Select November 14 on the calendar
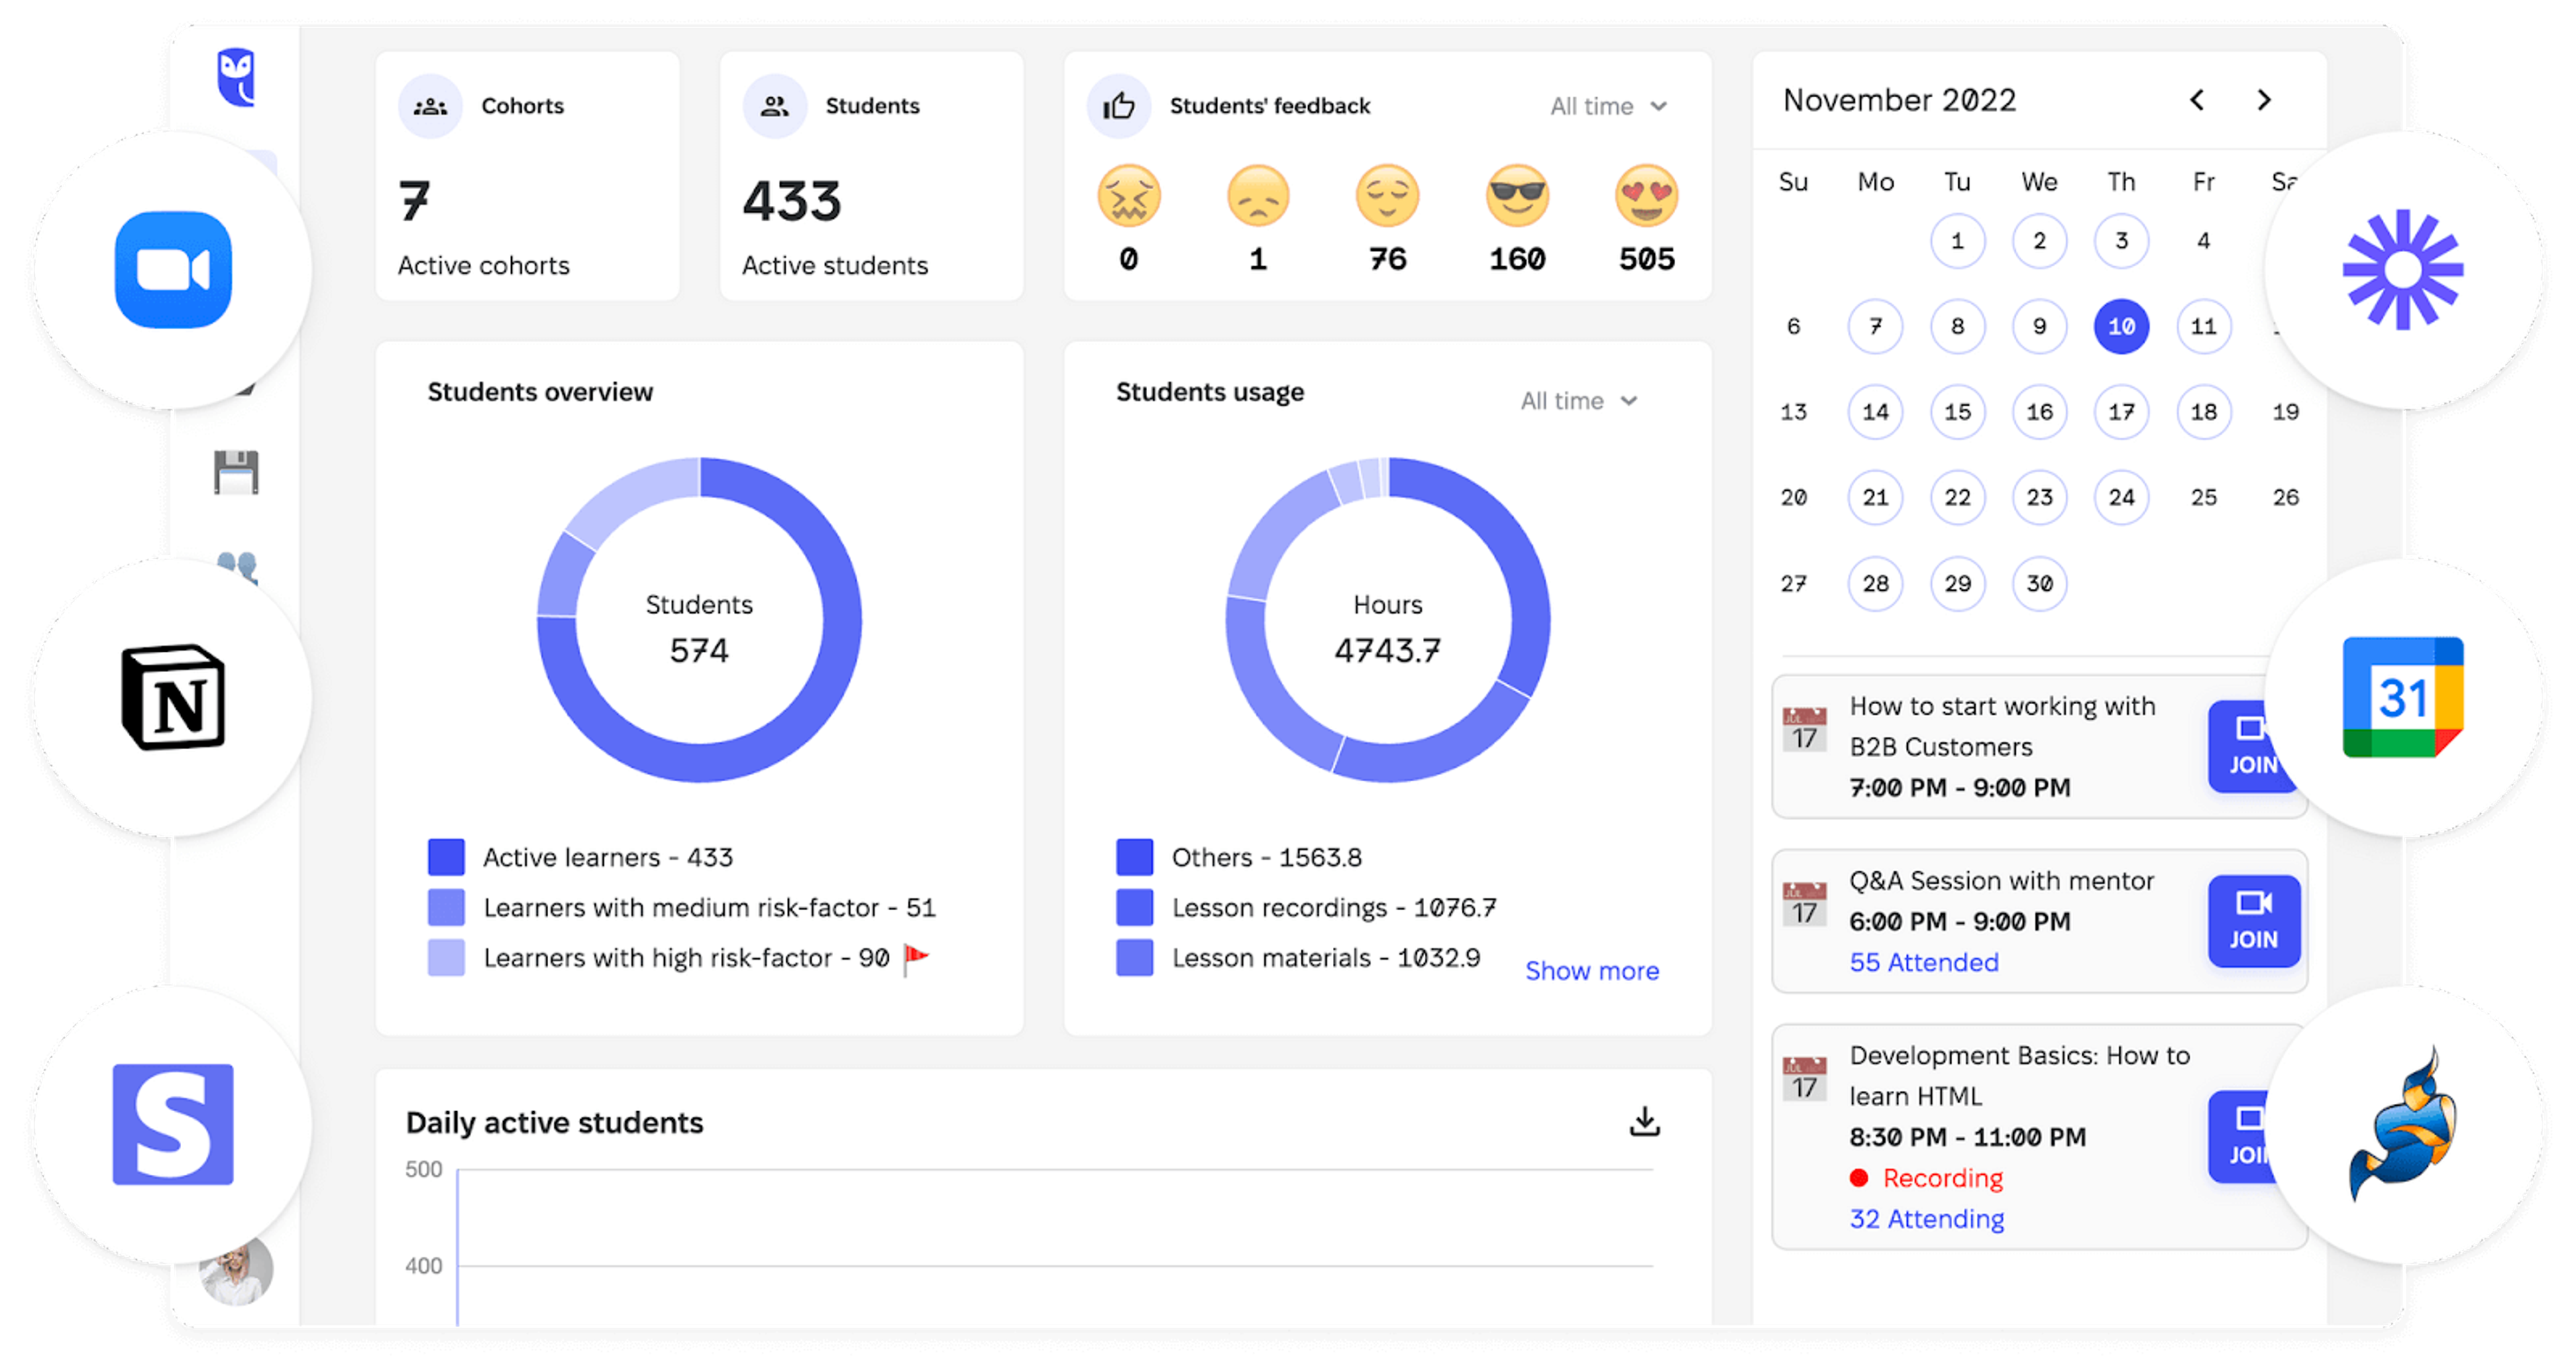 pos(1876,412)
